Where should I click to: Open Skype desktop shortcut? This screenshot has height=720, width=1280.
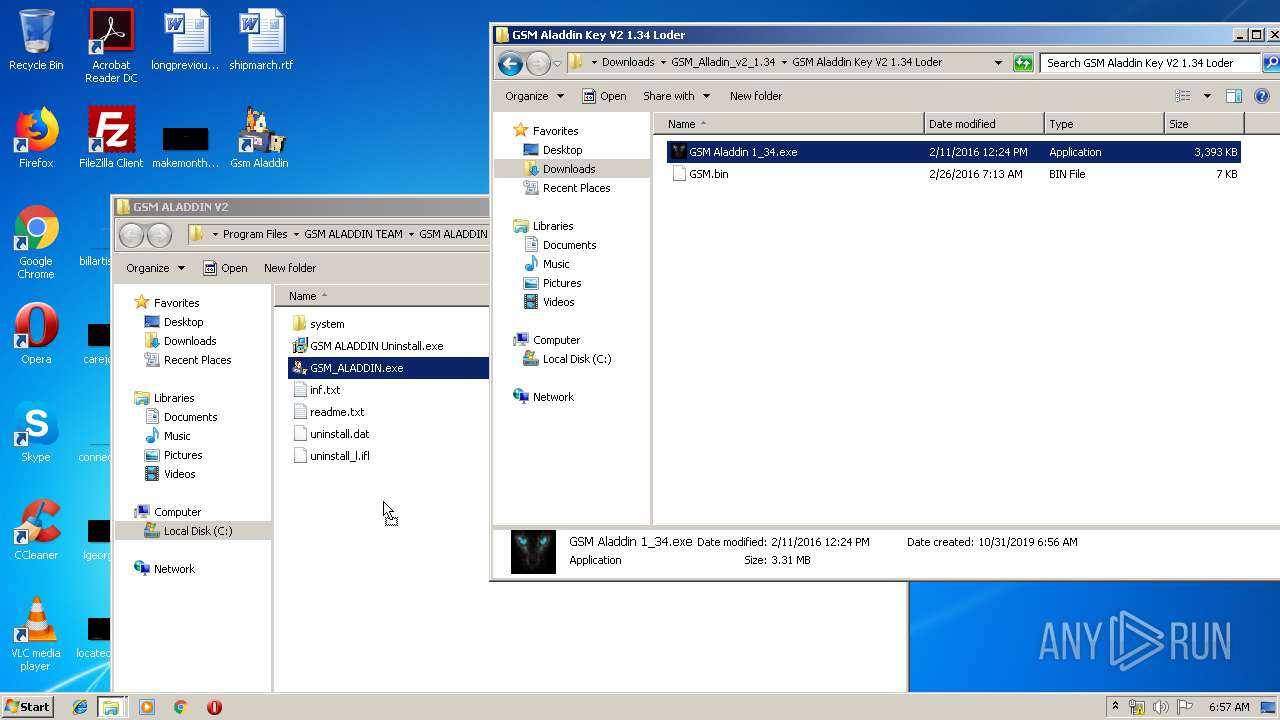tap(36, 432)
